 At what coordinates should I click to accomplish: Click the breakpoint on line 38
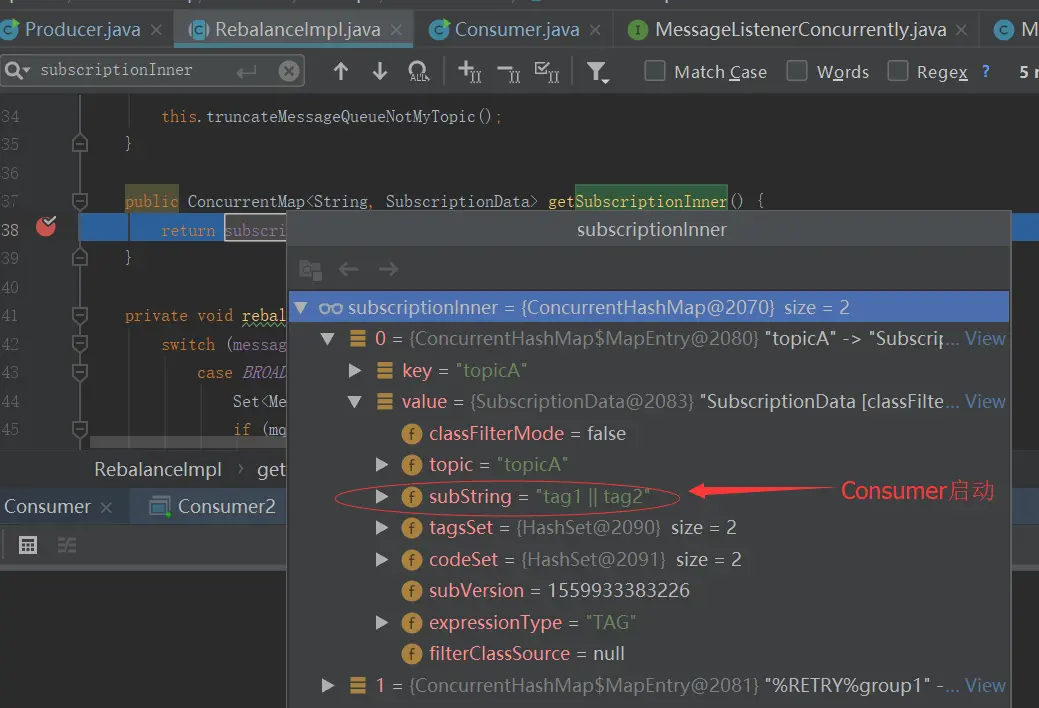pos(46,227)
